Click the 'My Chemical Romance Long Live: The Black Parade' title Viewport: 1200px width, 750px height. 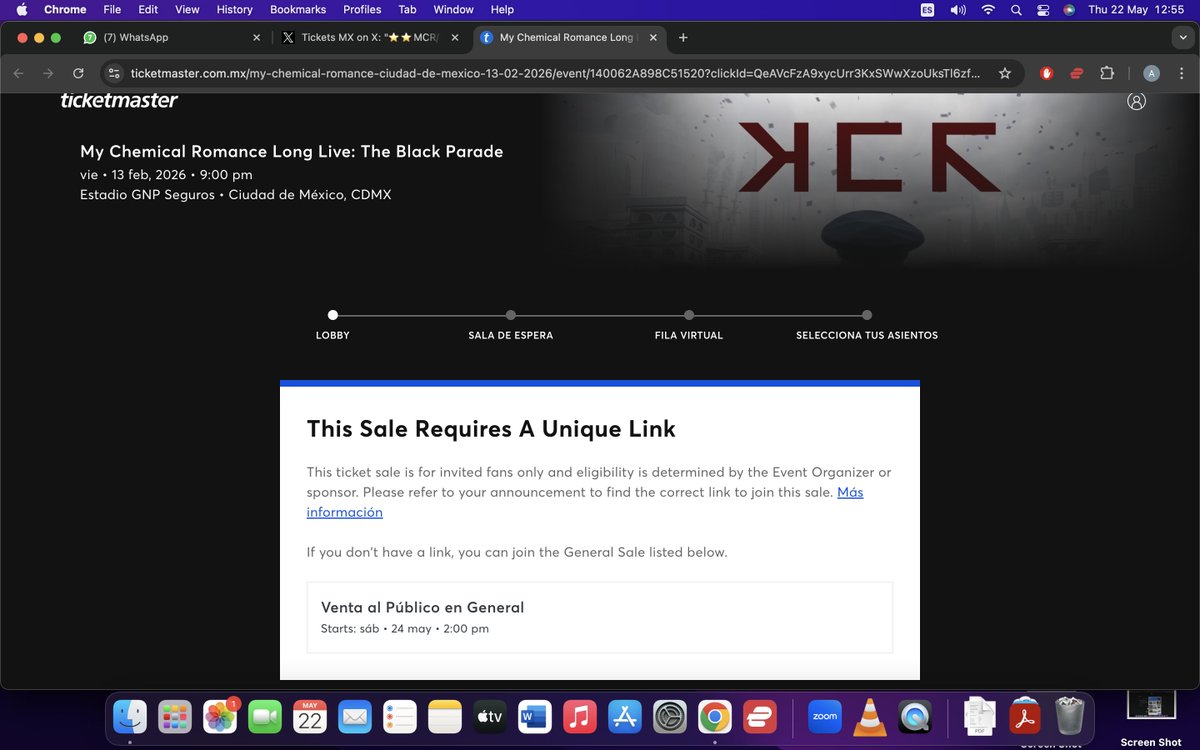click(292, 152)
